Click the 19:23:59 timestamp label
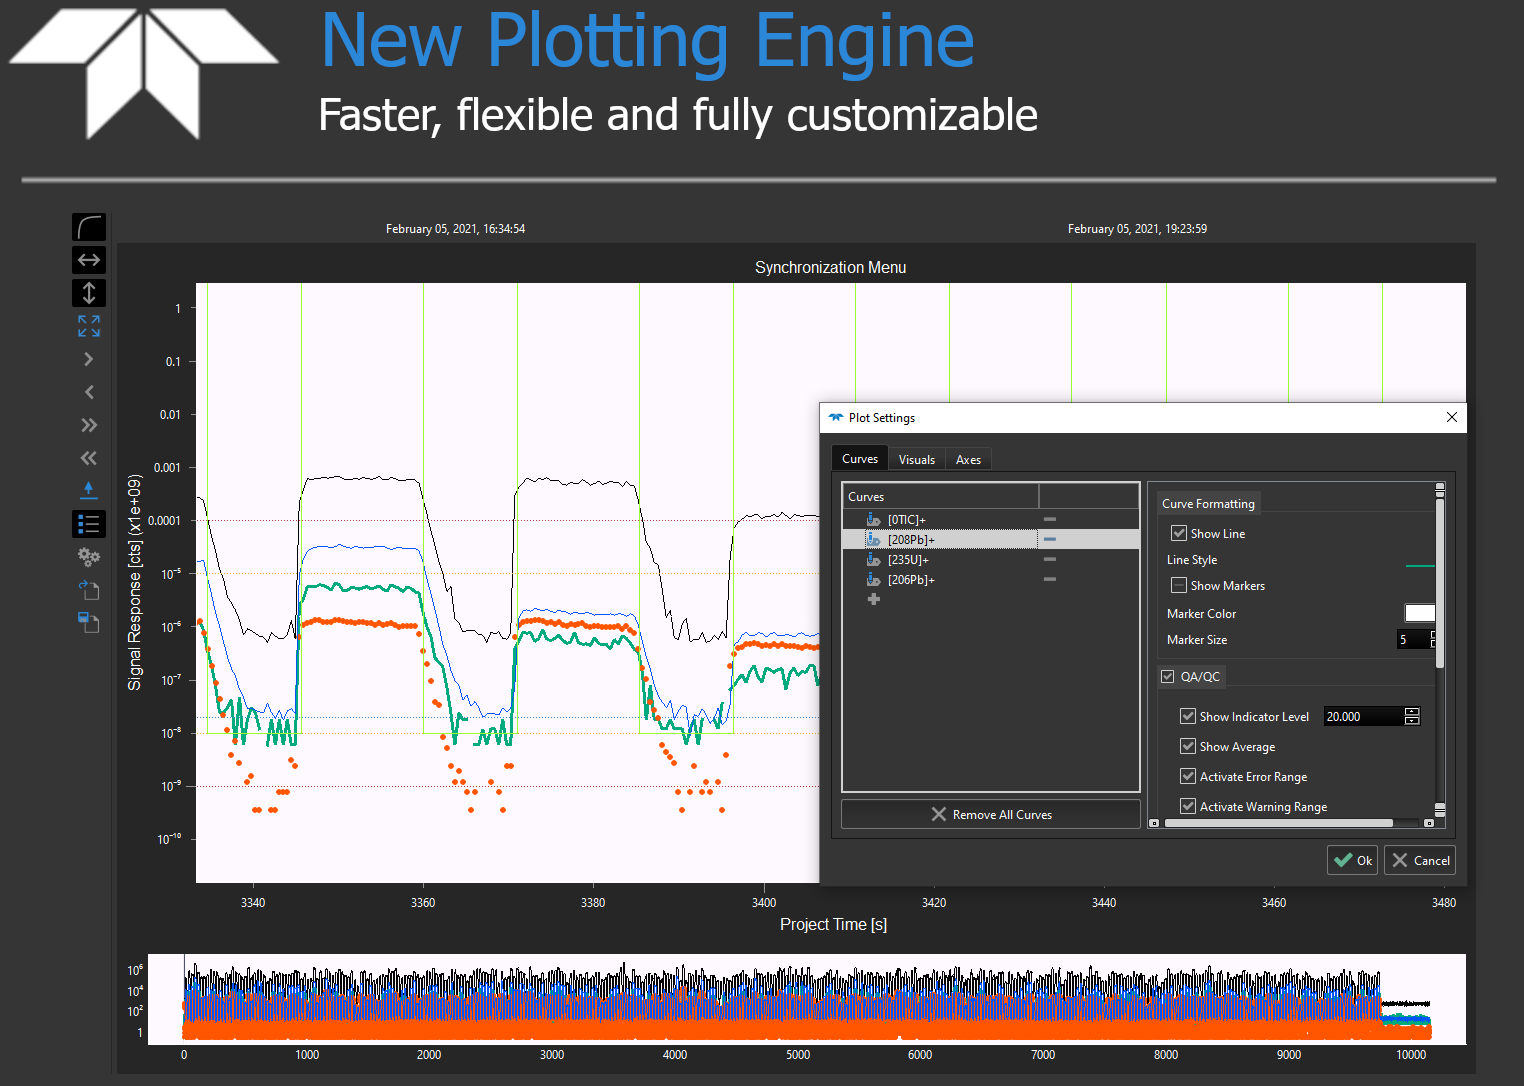 [x=1137, y=229]
